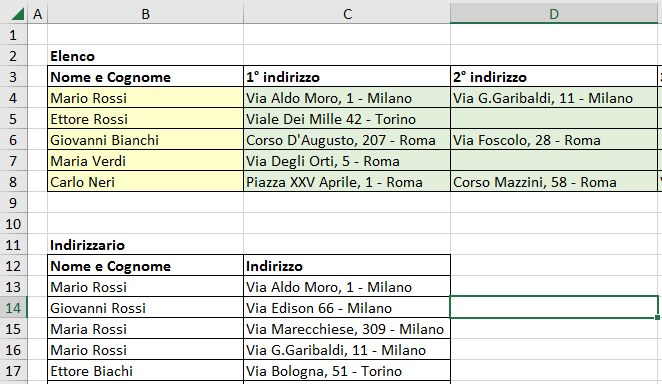Click the cell Corso Mazzini, 58 - Roma
Image resolution: width=662 pixels, height=384 pixels.
[554, 182]
